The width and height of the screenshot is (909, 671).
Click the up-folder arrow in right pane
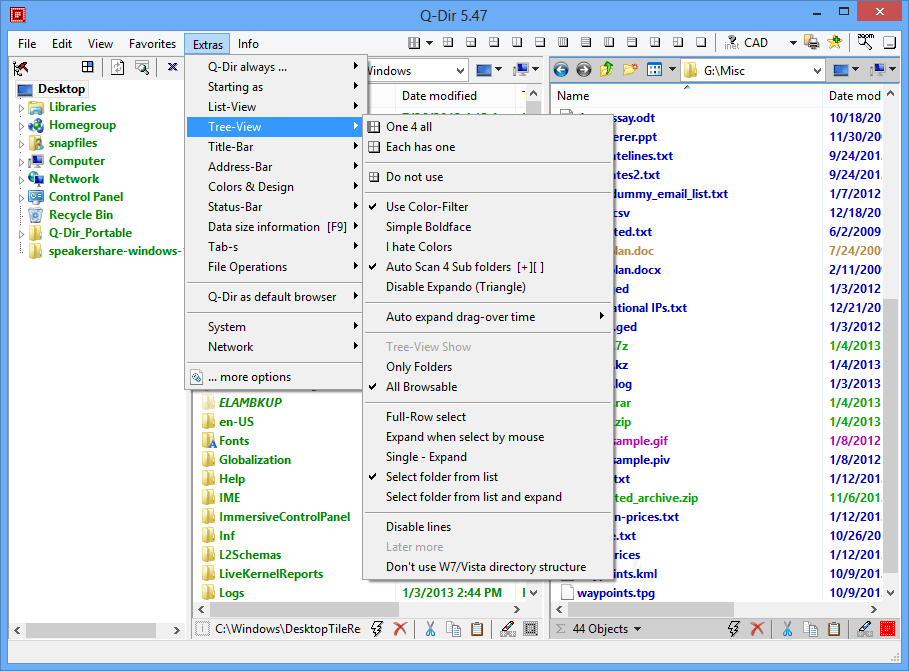pyautogui.click(x=607, y=70)
